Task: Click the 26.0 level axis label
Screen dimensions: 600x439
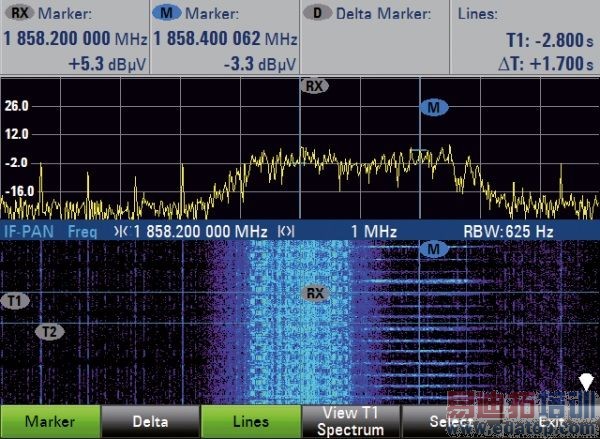Action: [17, 106]
